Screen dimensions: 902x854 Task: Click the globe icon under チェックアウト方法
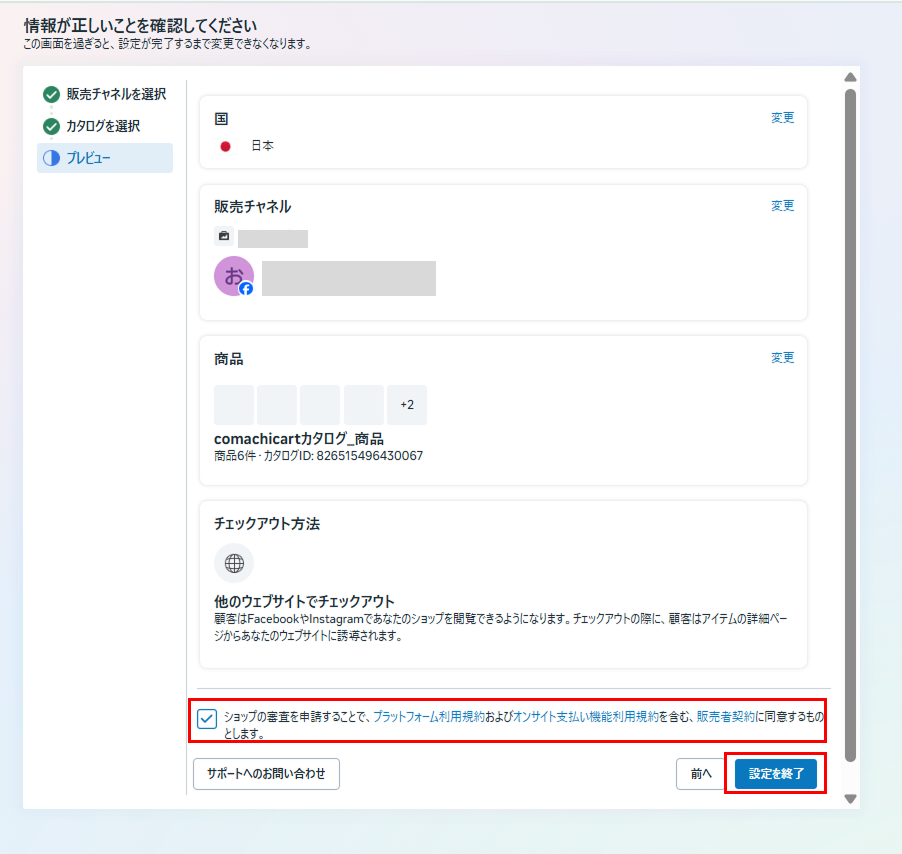pyautogui.click(x=234, y=563)
